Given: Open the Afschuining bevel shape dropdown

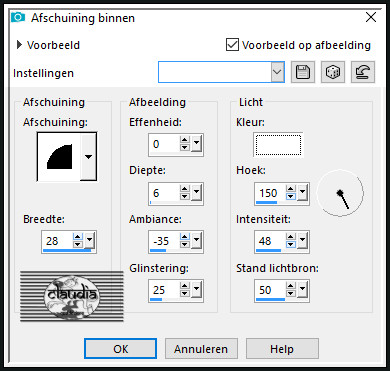Looking at the screenshot, I should click(88, 157).
